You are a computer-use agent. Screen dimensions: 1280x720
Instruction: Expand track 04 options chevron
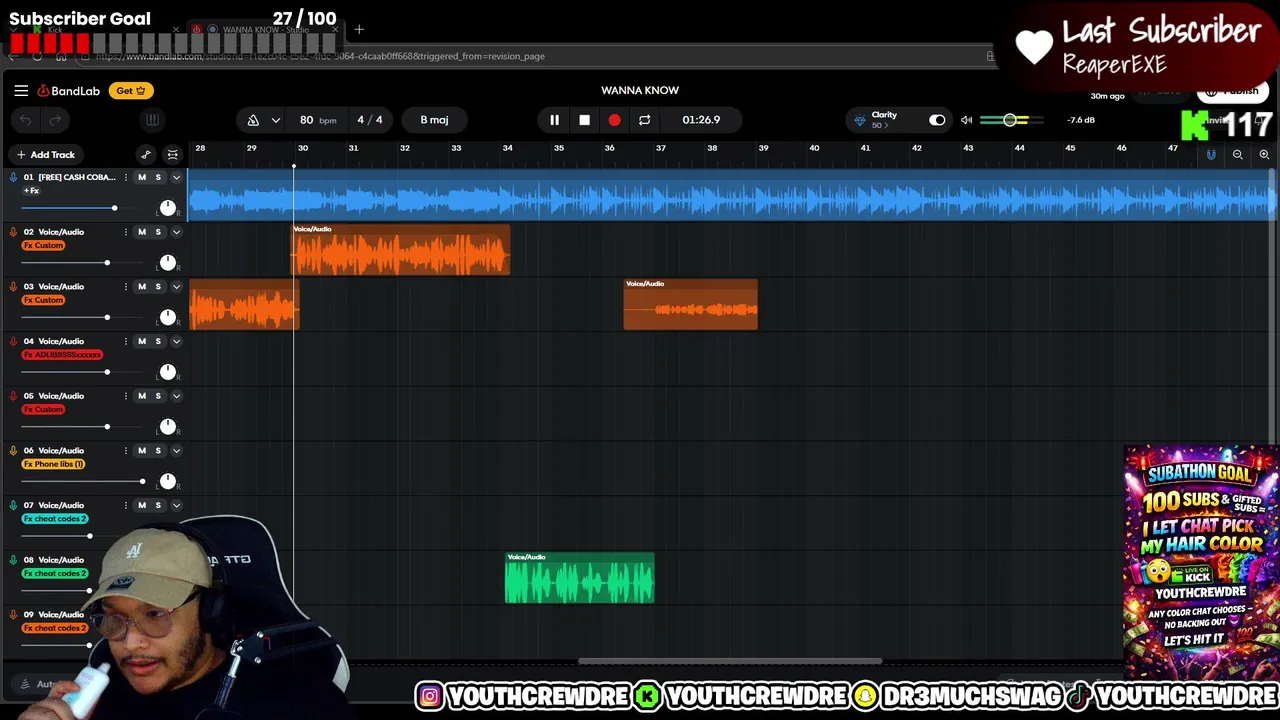point(176,341)
